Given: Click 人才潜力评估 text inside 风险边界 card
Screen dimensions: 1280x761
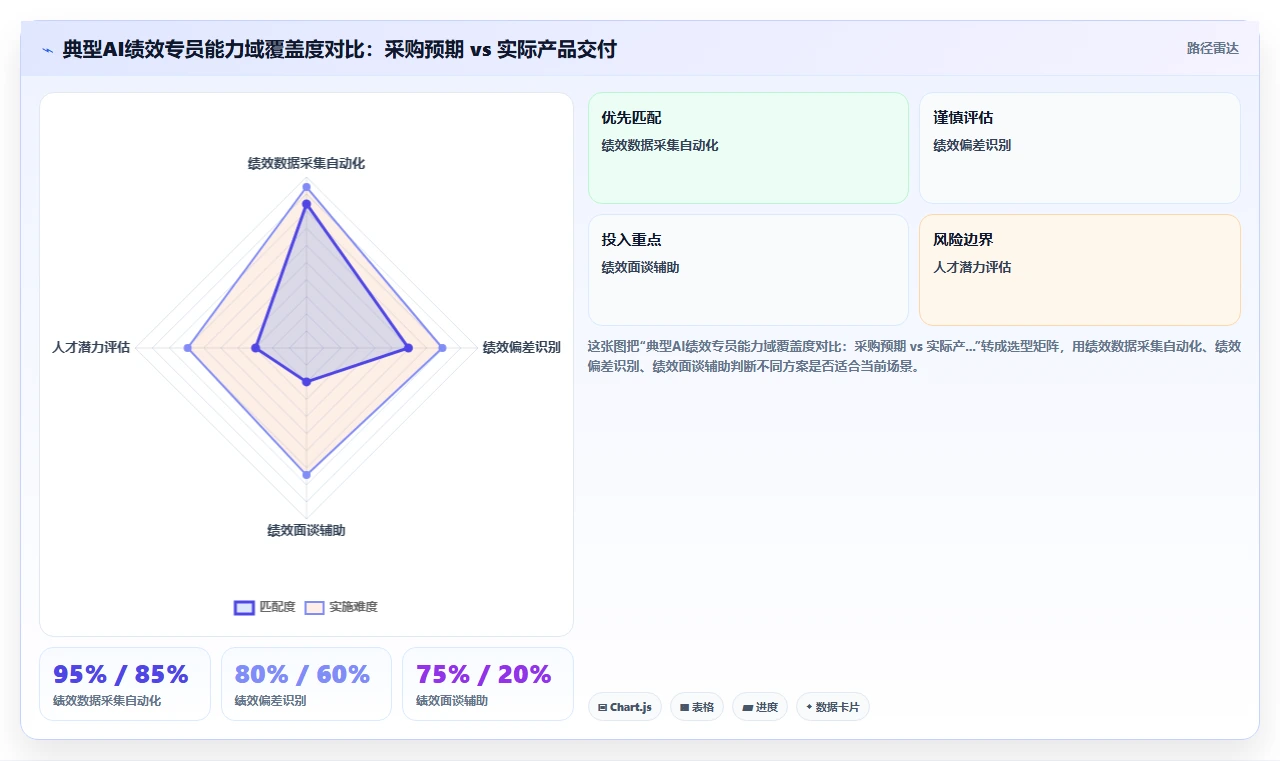Looking at the screenshot, I should (972, 267).
